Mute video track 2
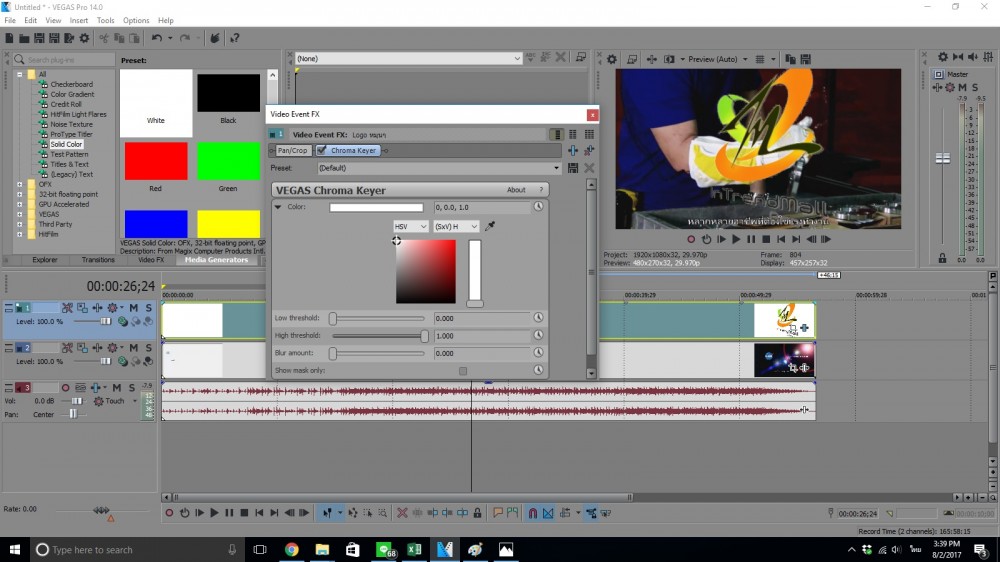 click(x=133, y=348)
